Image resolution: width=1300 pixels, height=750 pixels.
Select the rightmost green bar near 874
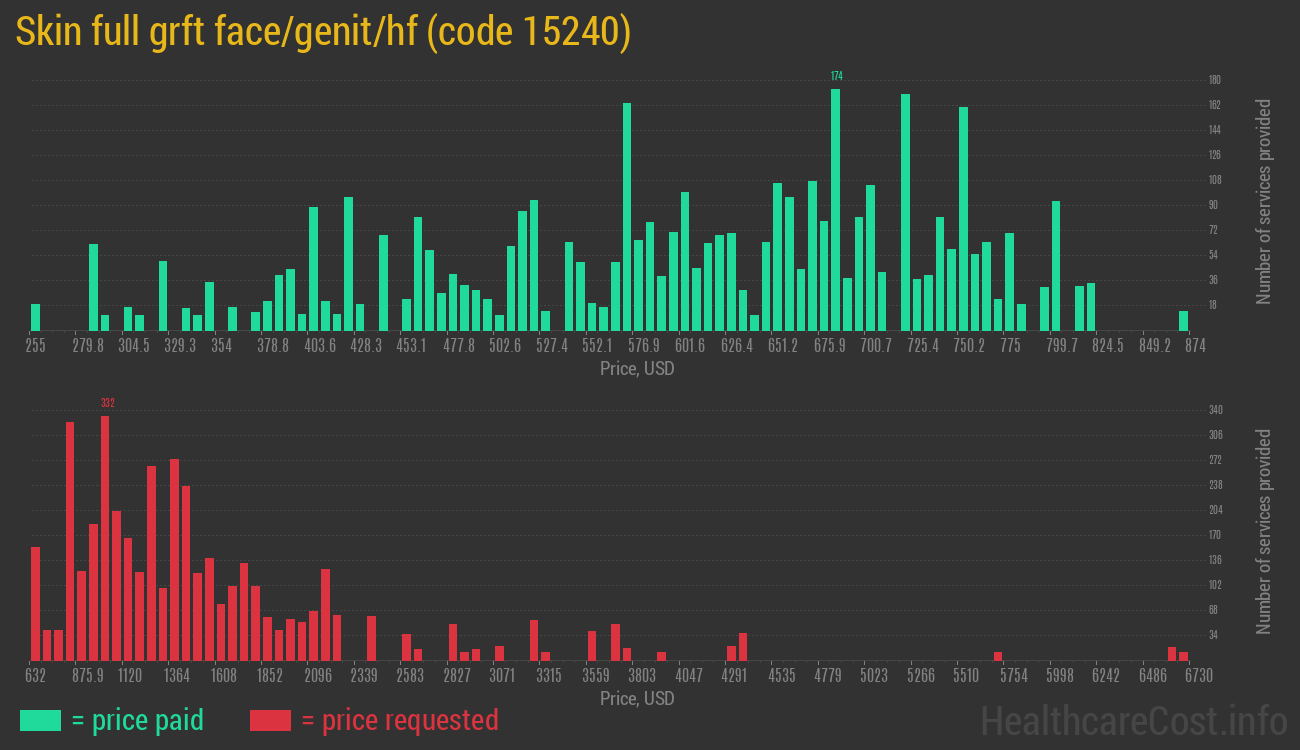click(x=1183, y=321)
